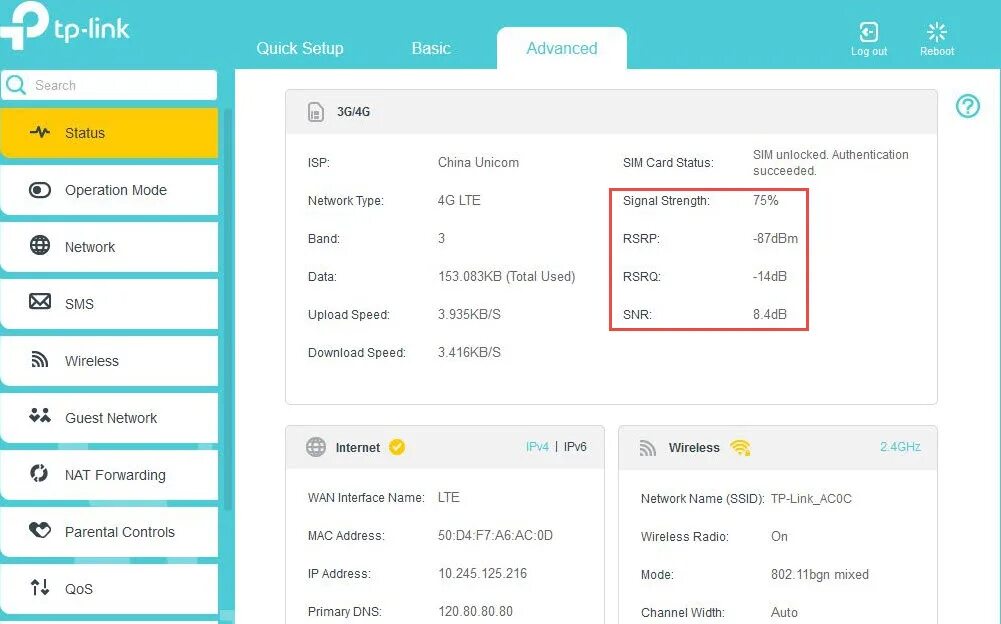
Task: Click the gray wireless icon in the Wireless panel
Action: coord(648,448)
